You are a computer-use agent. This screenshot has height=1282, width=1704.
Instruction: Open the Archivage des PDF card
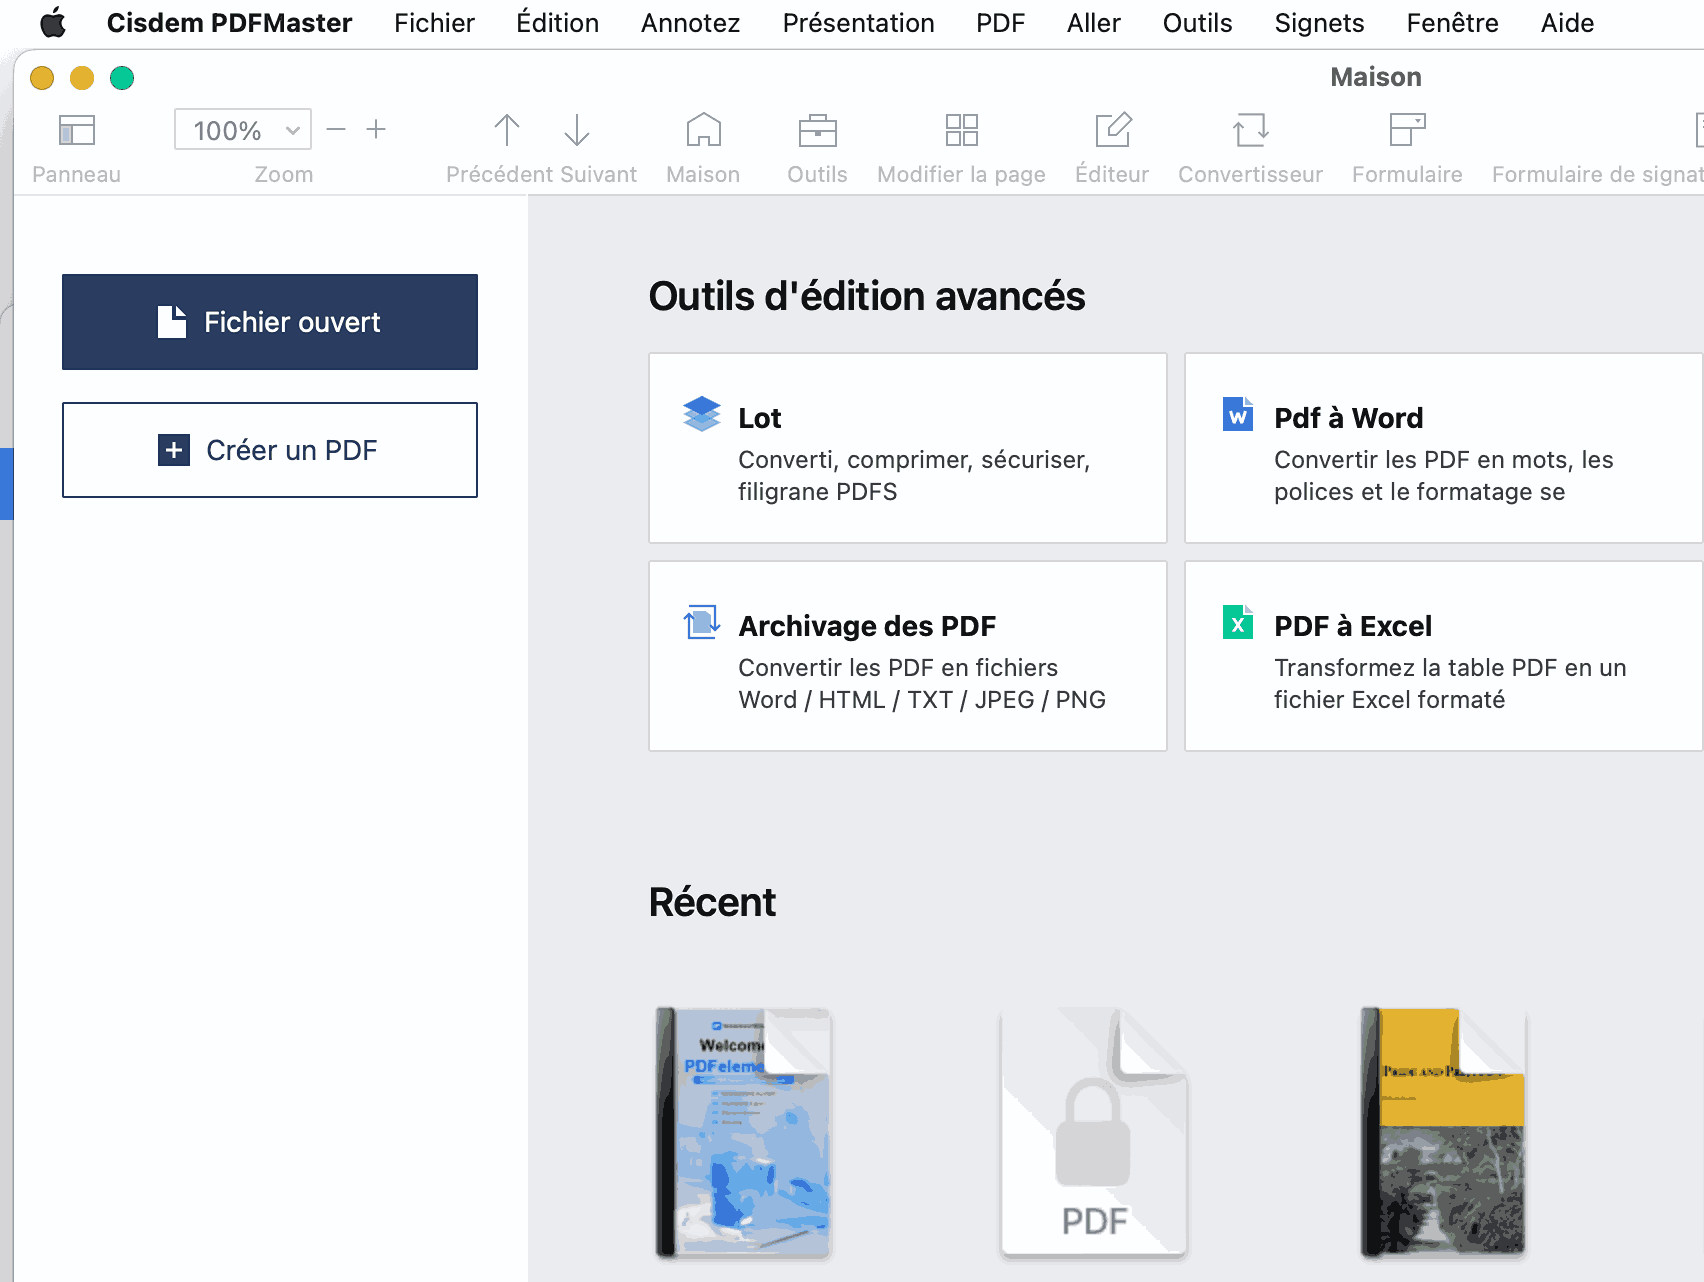tap(908, 656)
